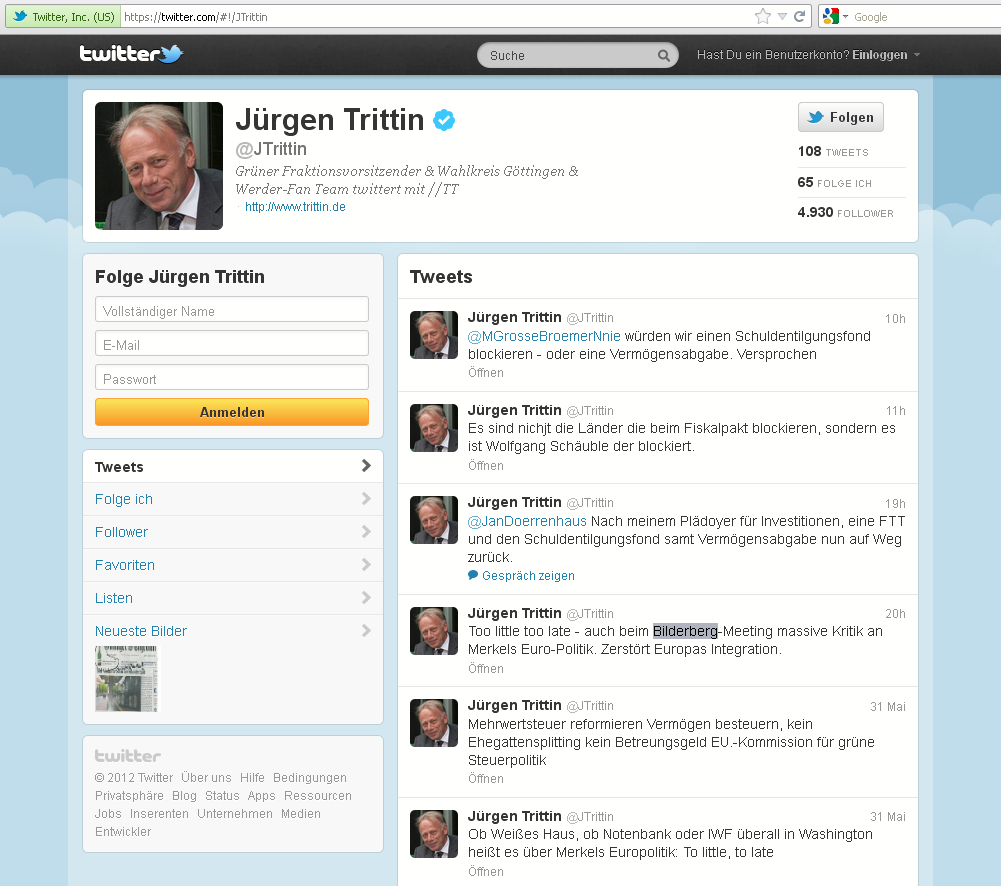Click the grey Twitter footer logo

pyautogui.click(x=128, y=756)
